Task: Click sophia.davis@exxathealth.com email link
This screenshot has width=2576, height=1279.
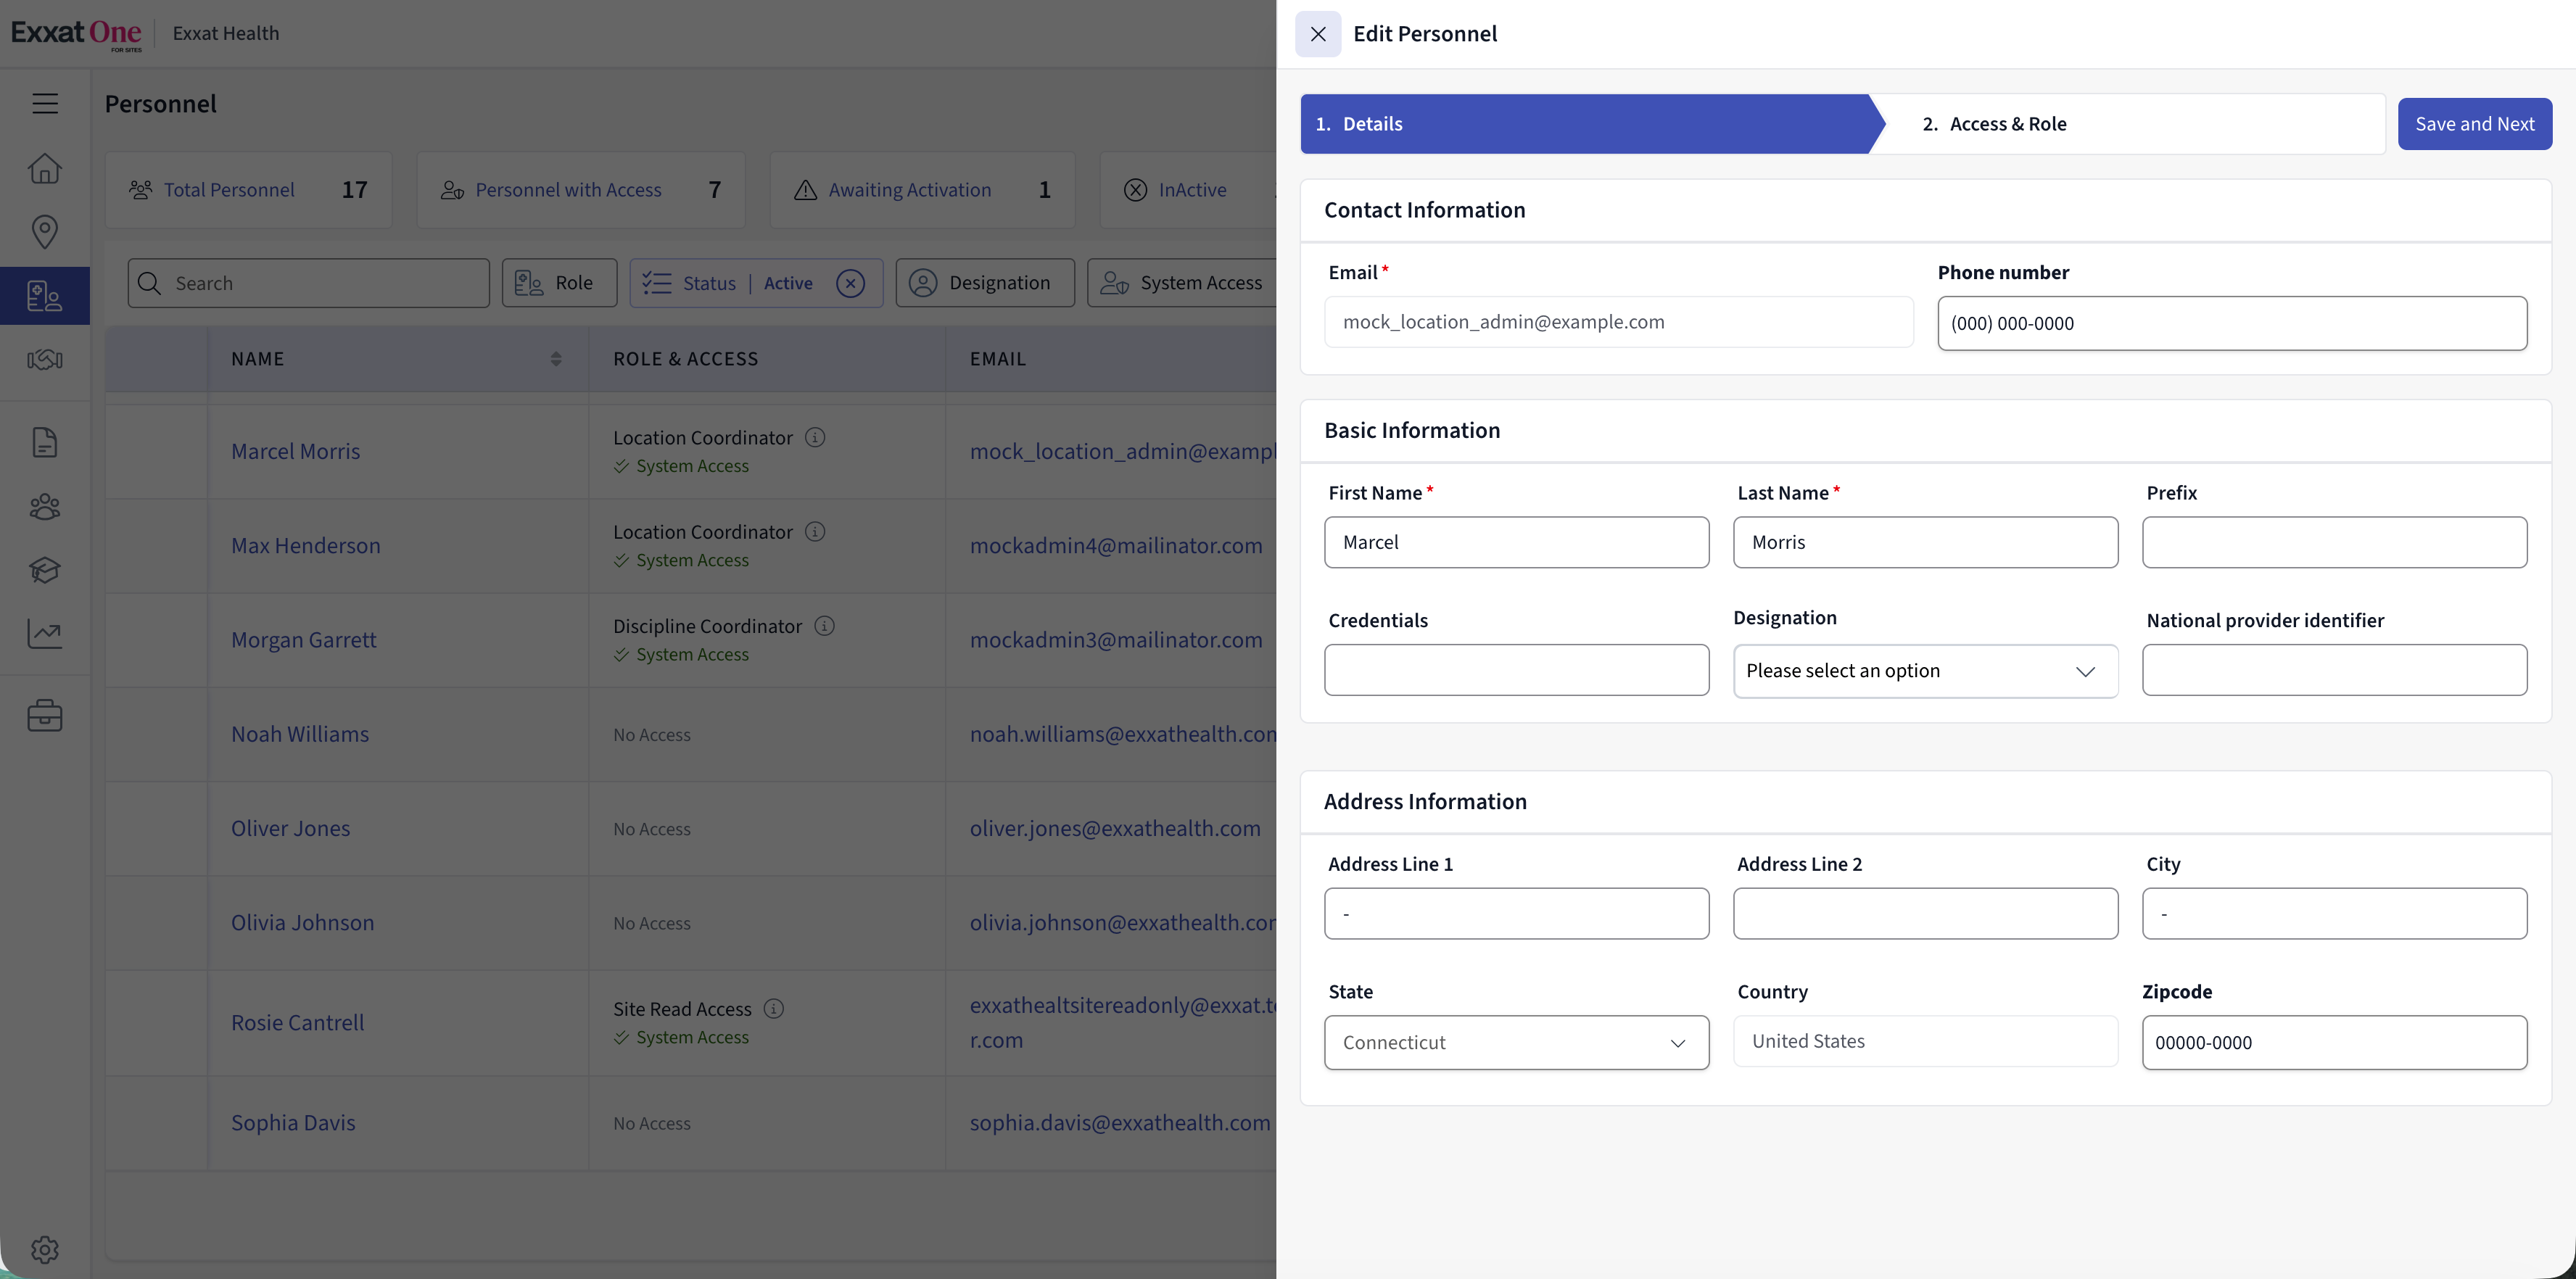Action: [x=1120, y=1123]
